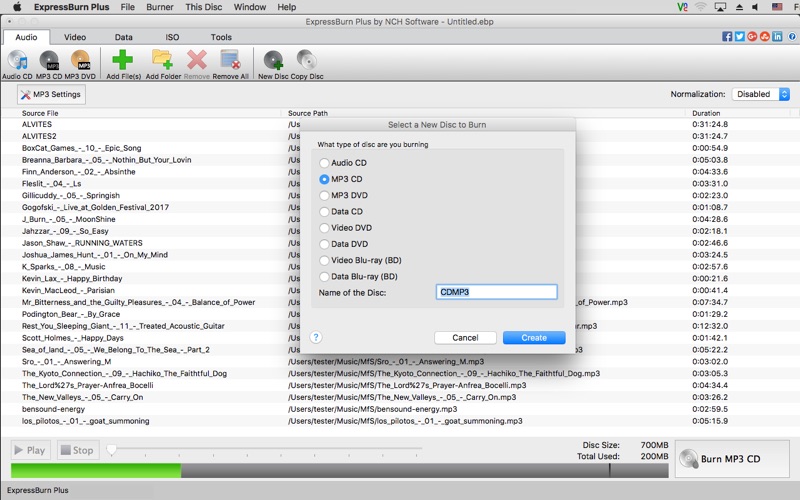The height and width of the screenshot is (500, 800).
Task: Click the Source Path column header
Action: [x=483, y=113]
